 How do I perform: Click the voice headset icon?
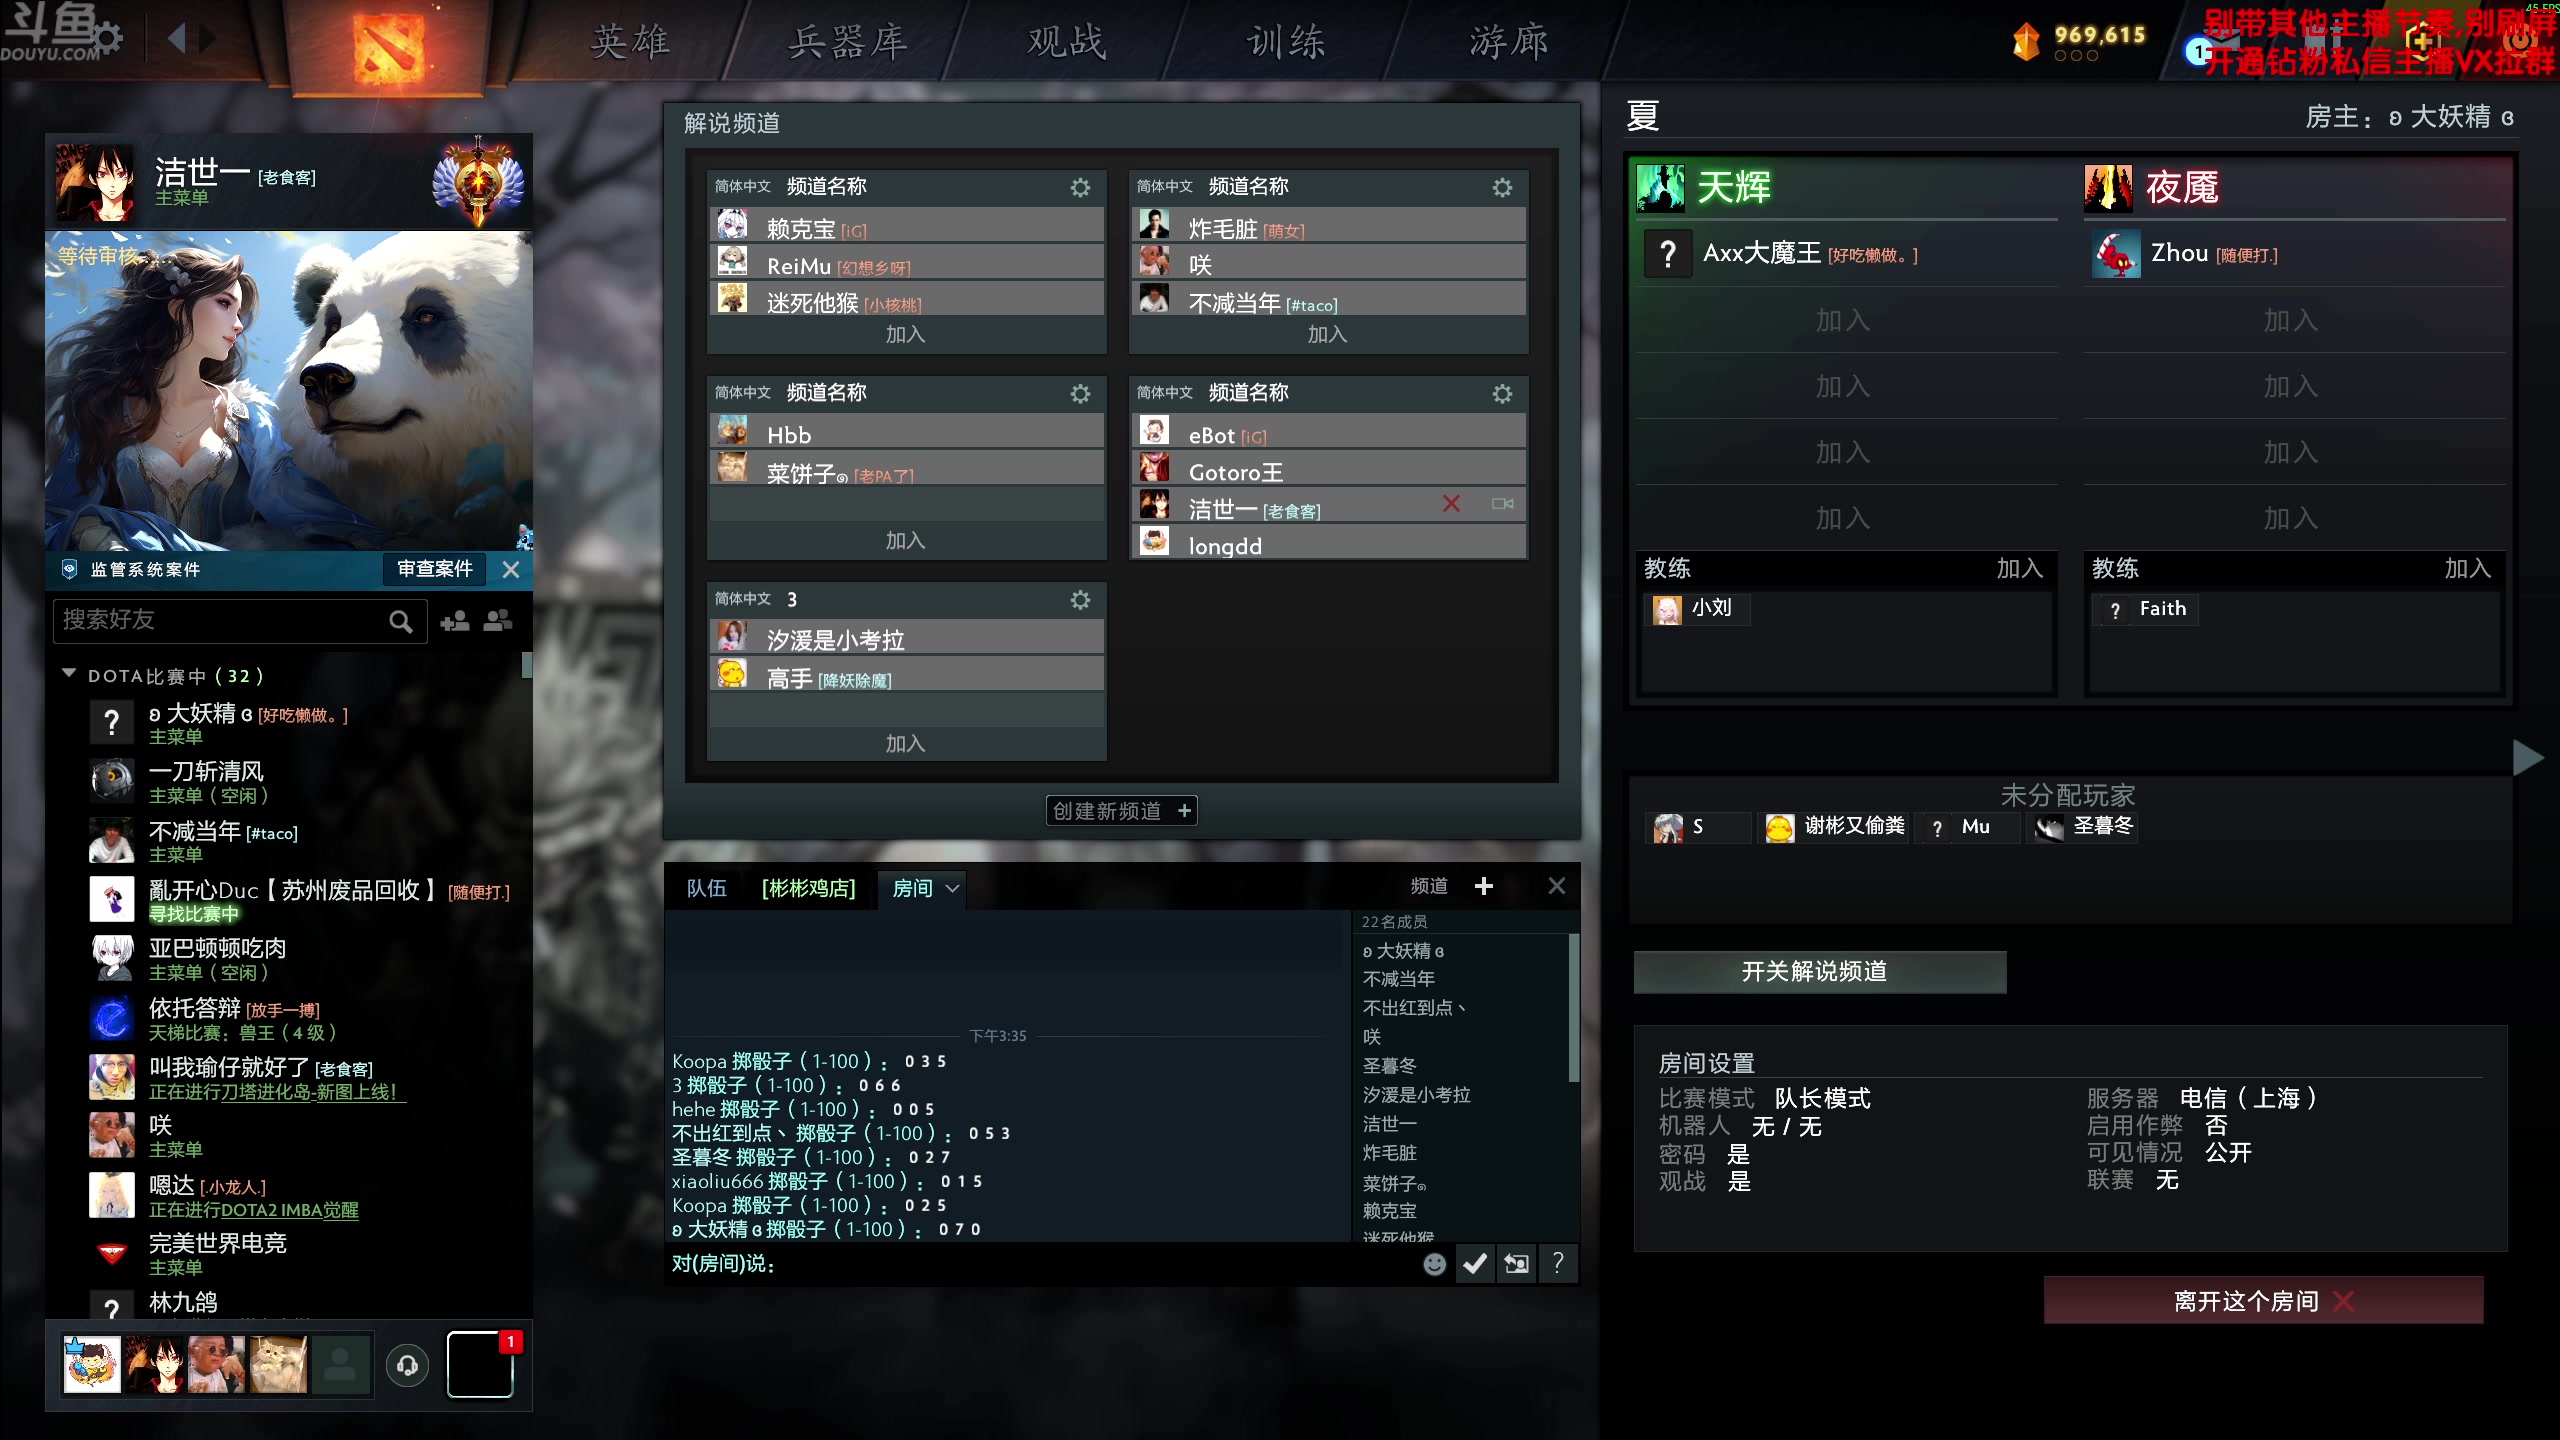tap(407, 1365)
